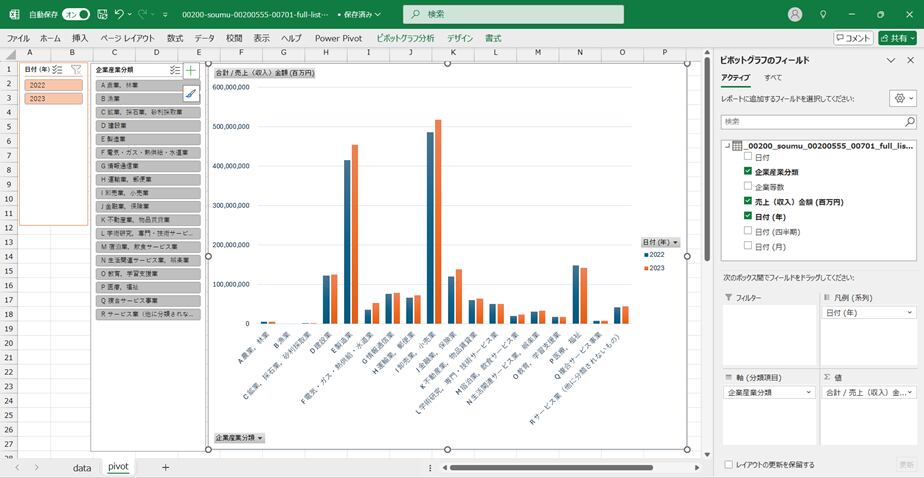Enable レイアウトの更新を保留する checkbox

[727, 464]
